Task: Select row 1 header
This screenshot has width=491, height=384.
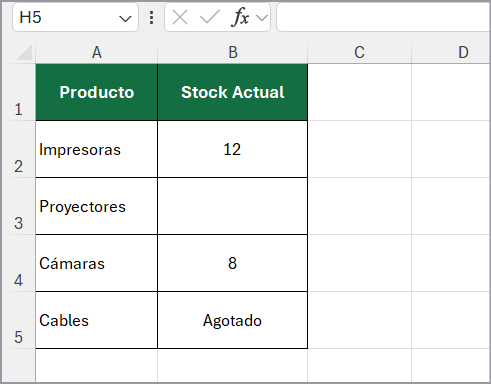Action: [x=18, y=92]
